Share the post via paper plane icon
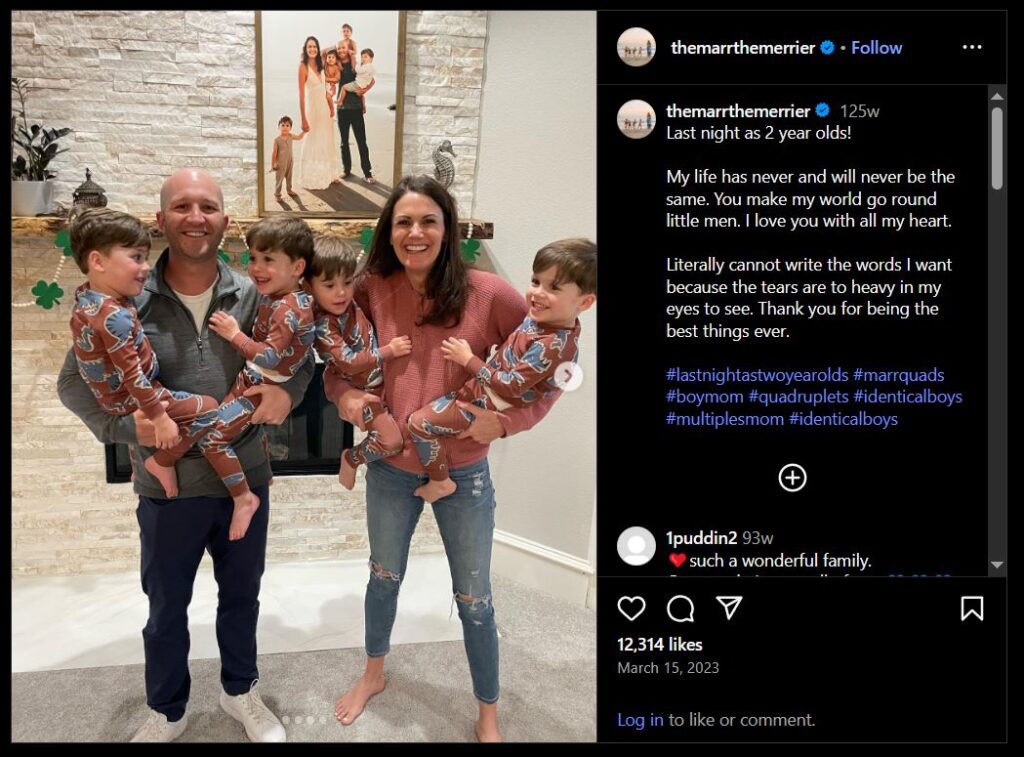Screen dimensions: 1024x757 tap(729, 607)
